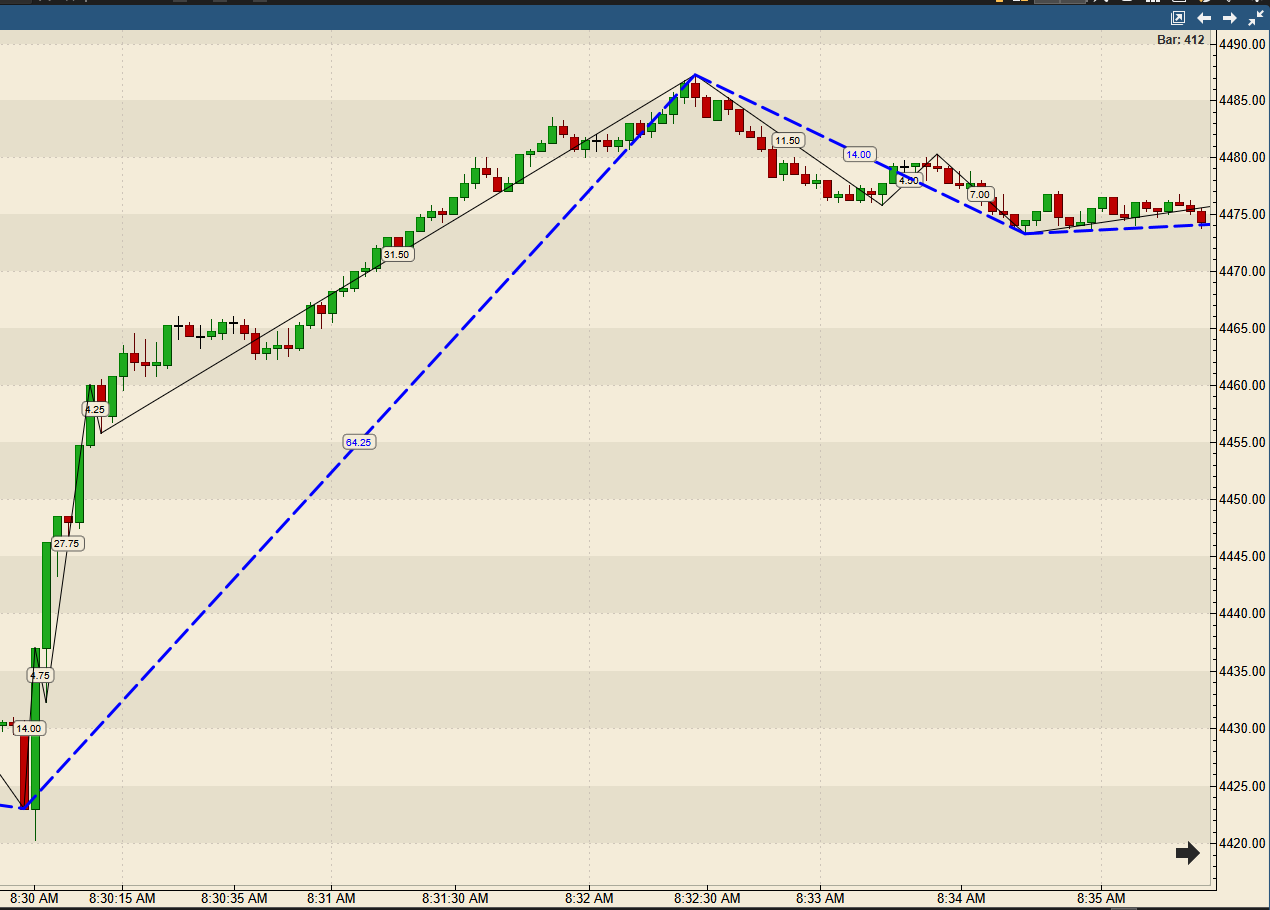The image size is (1270, 910).
Task: Collapse chart with the shrink arrows icon
Action: [1256, 18]
